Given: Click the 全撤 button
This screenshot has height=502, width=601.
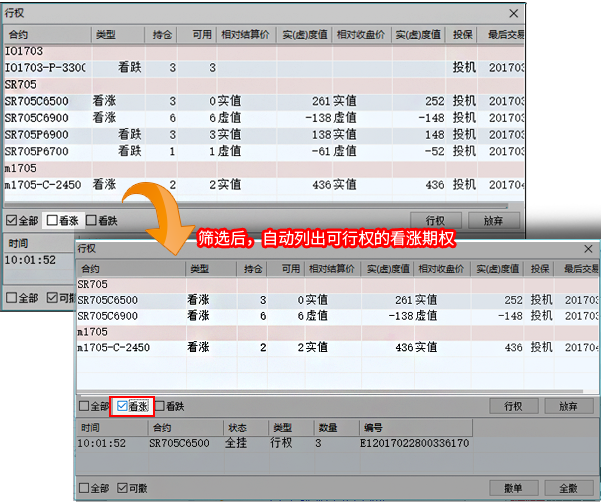Looking at the screenshot, I should pyautogui.click(x=567, y=488).
